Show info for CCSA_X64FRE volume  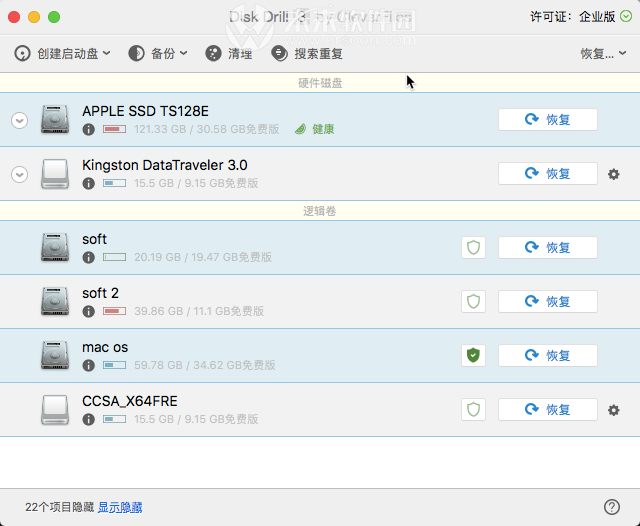point(89,419)
